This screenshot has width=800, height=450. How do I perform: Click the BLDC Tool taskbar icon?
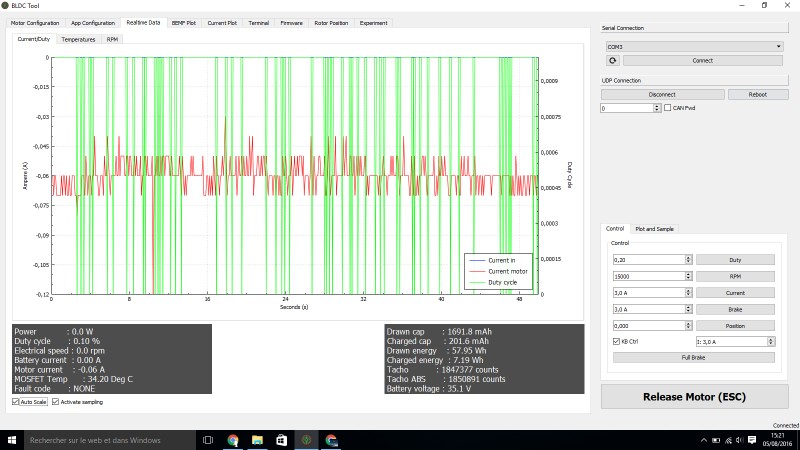tap(307, 439)
